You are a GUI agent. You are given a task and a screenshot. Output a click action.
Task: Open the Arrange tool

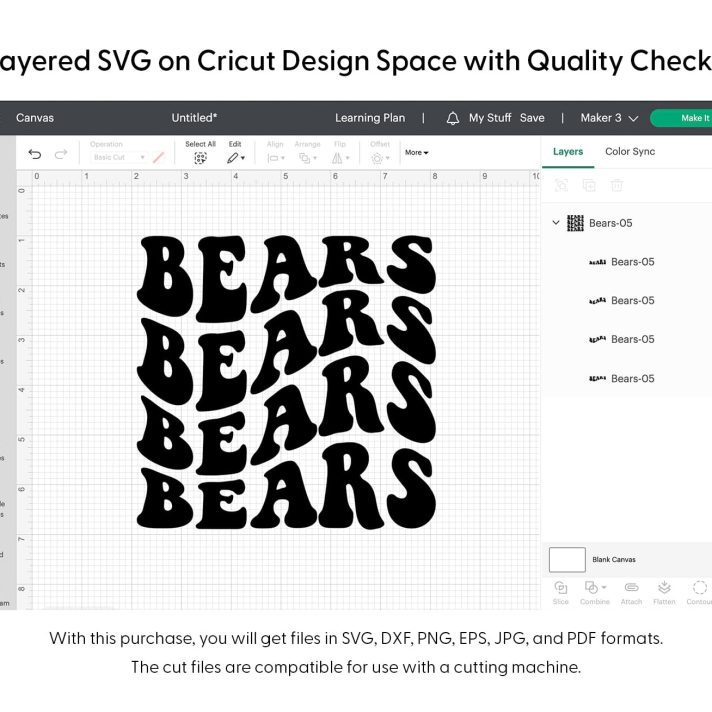[307, 158]
